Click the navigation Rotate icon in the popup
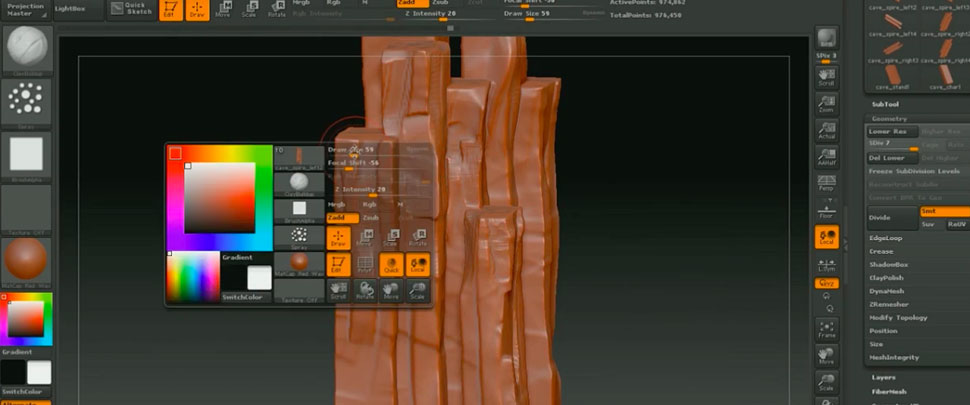The height and width of the screenshot is (405, 970). coord(365,291)
